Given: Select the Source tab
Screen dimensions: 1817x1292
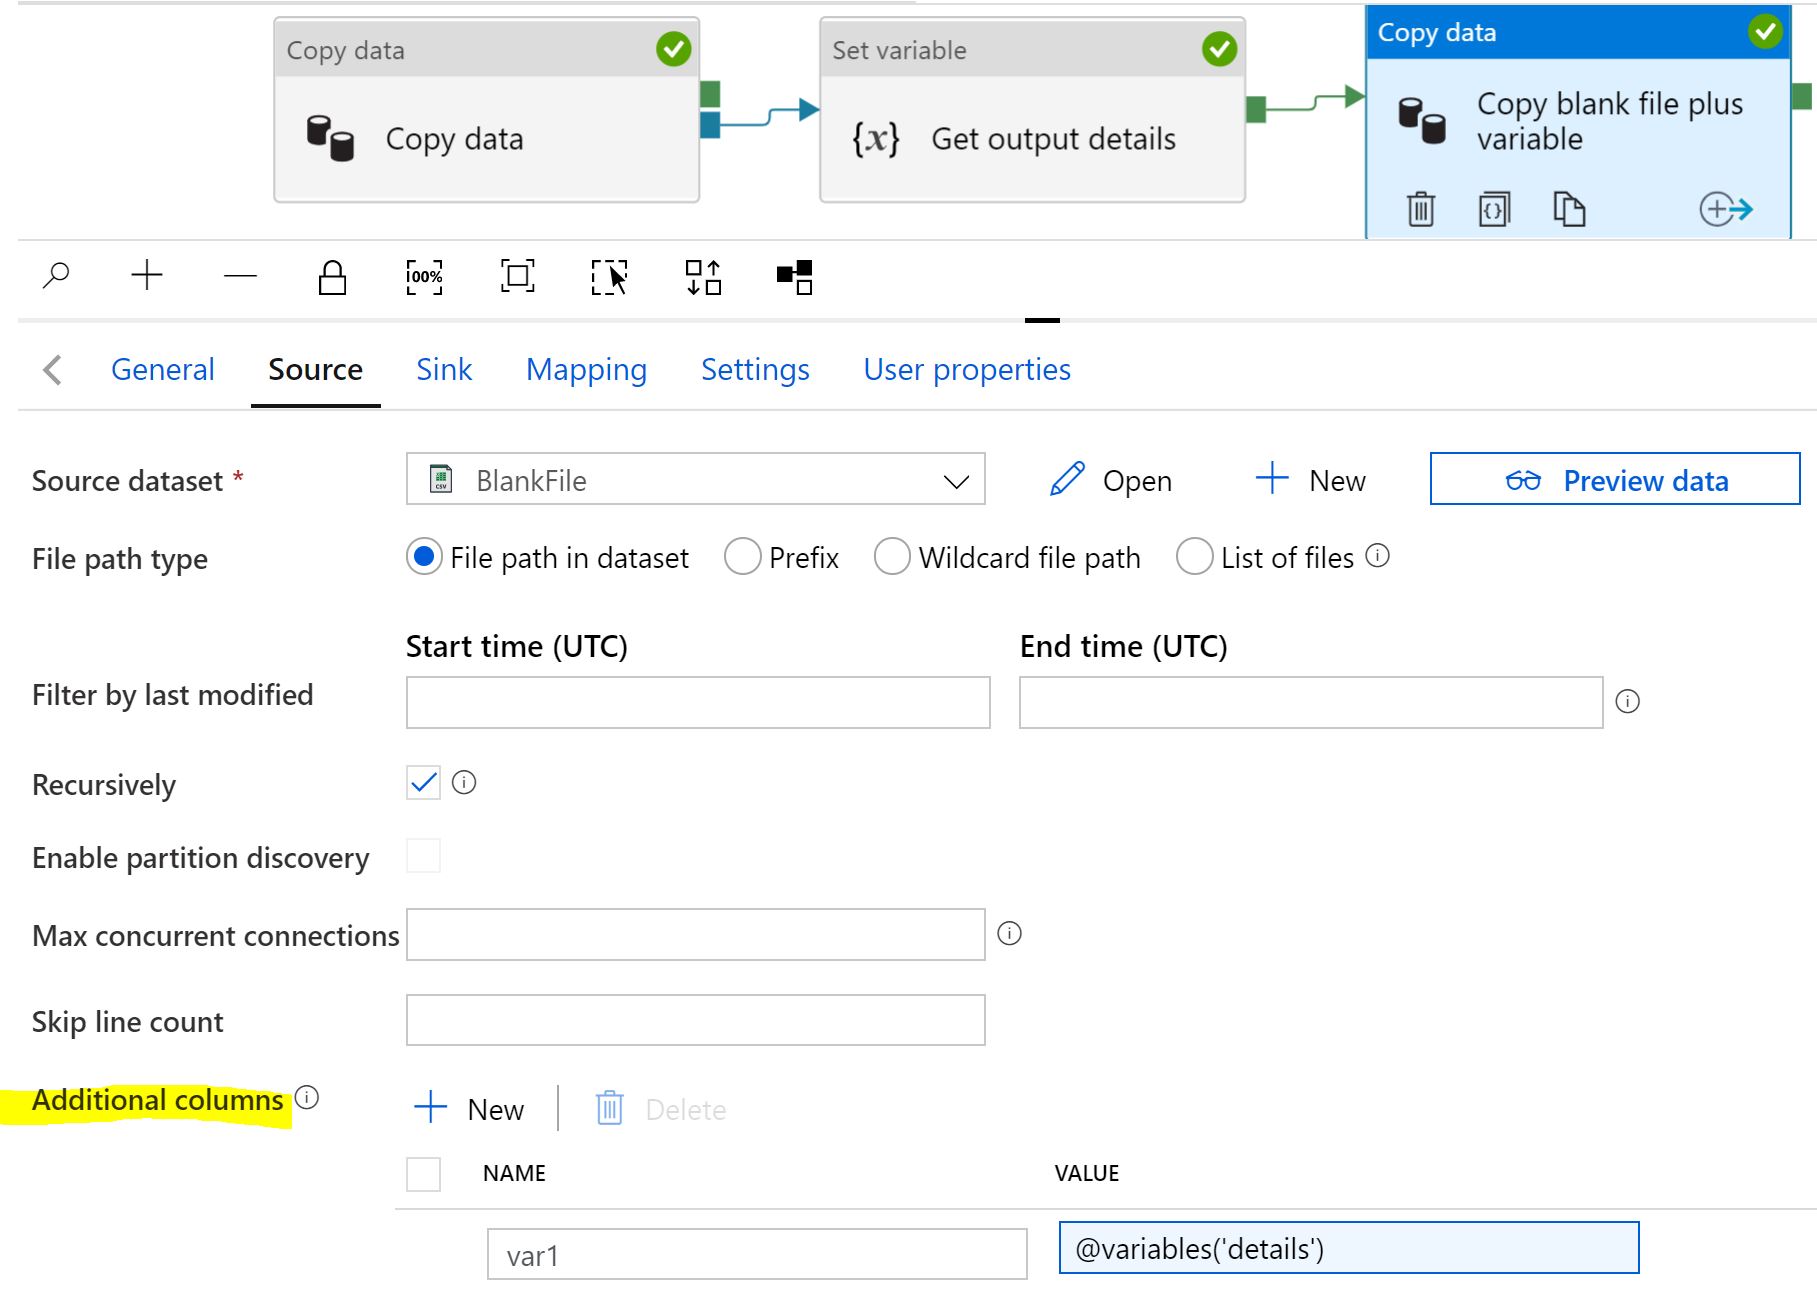Looking at the screenshot, I should click(x=315, y=370).
